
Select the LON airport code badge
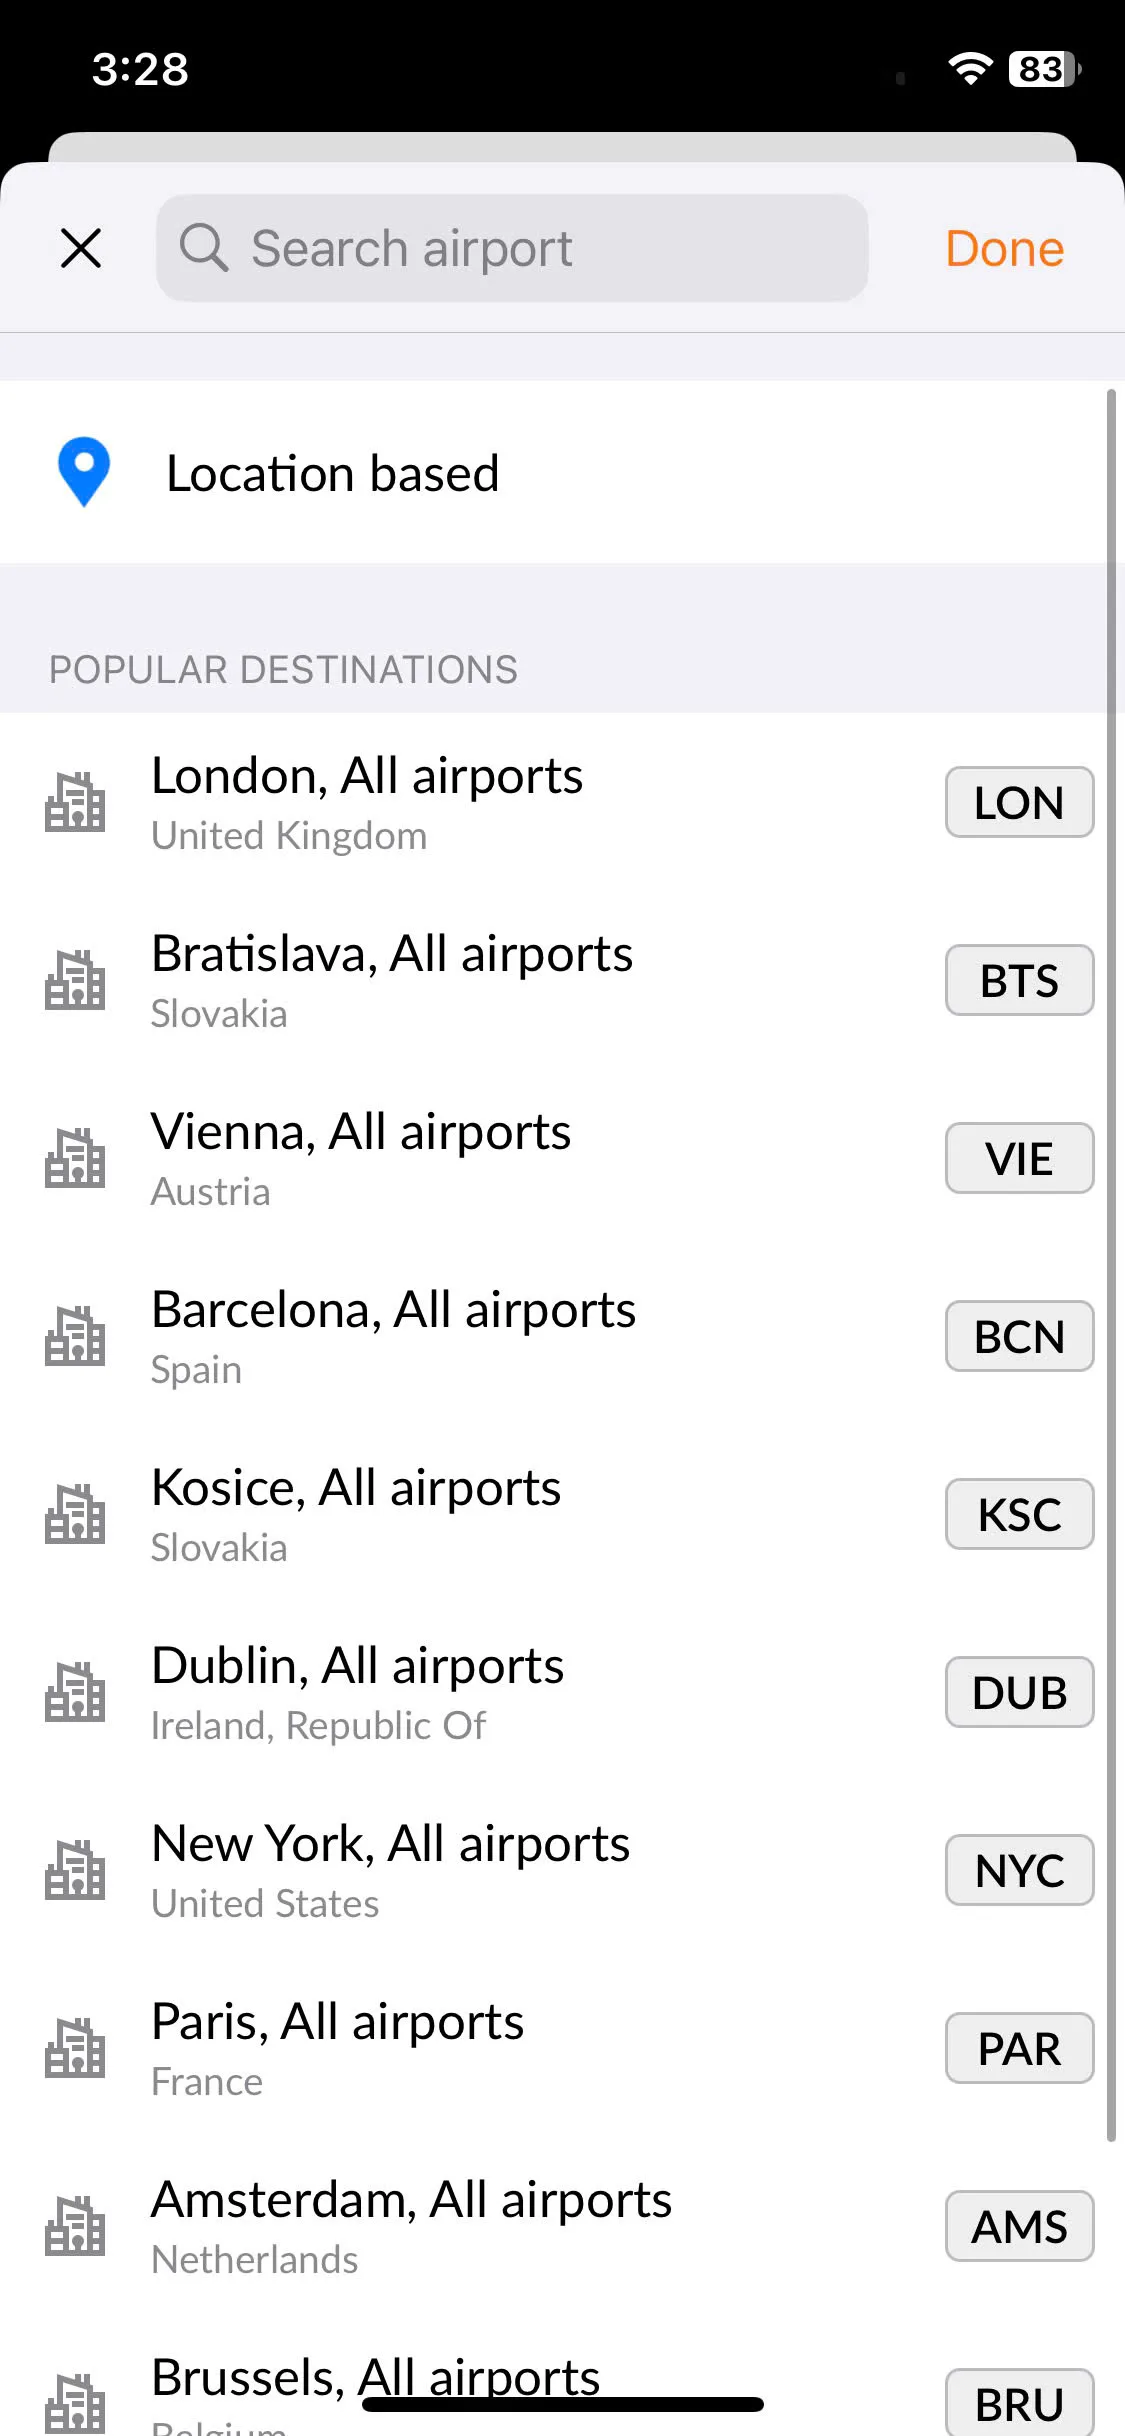click(x=1019, y=802)
